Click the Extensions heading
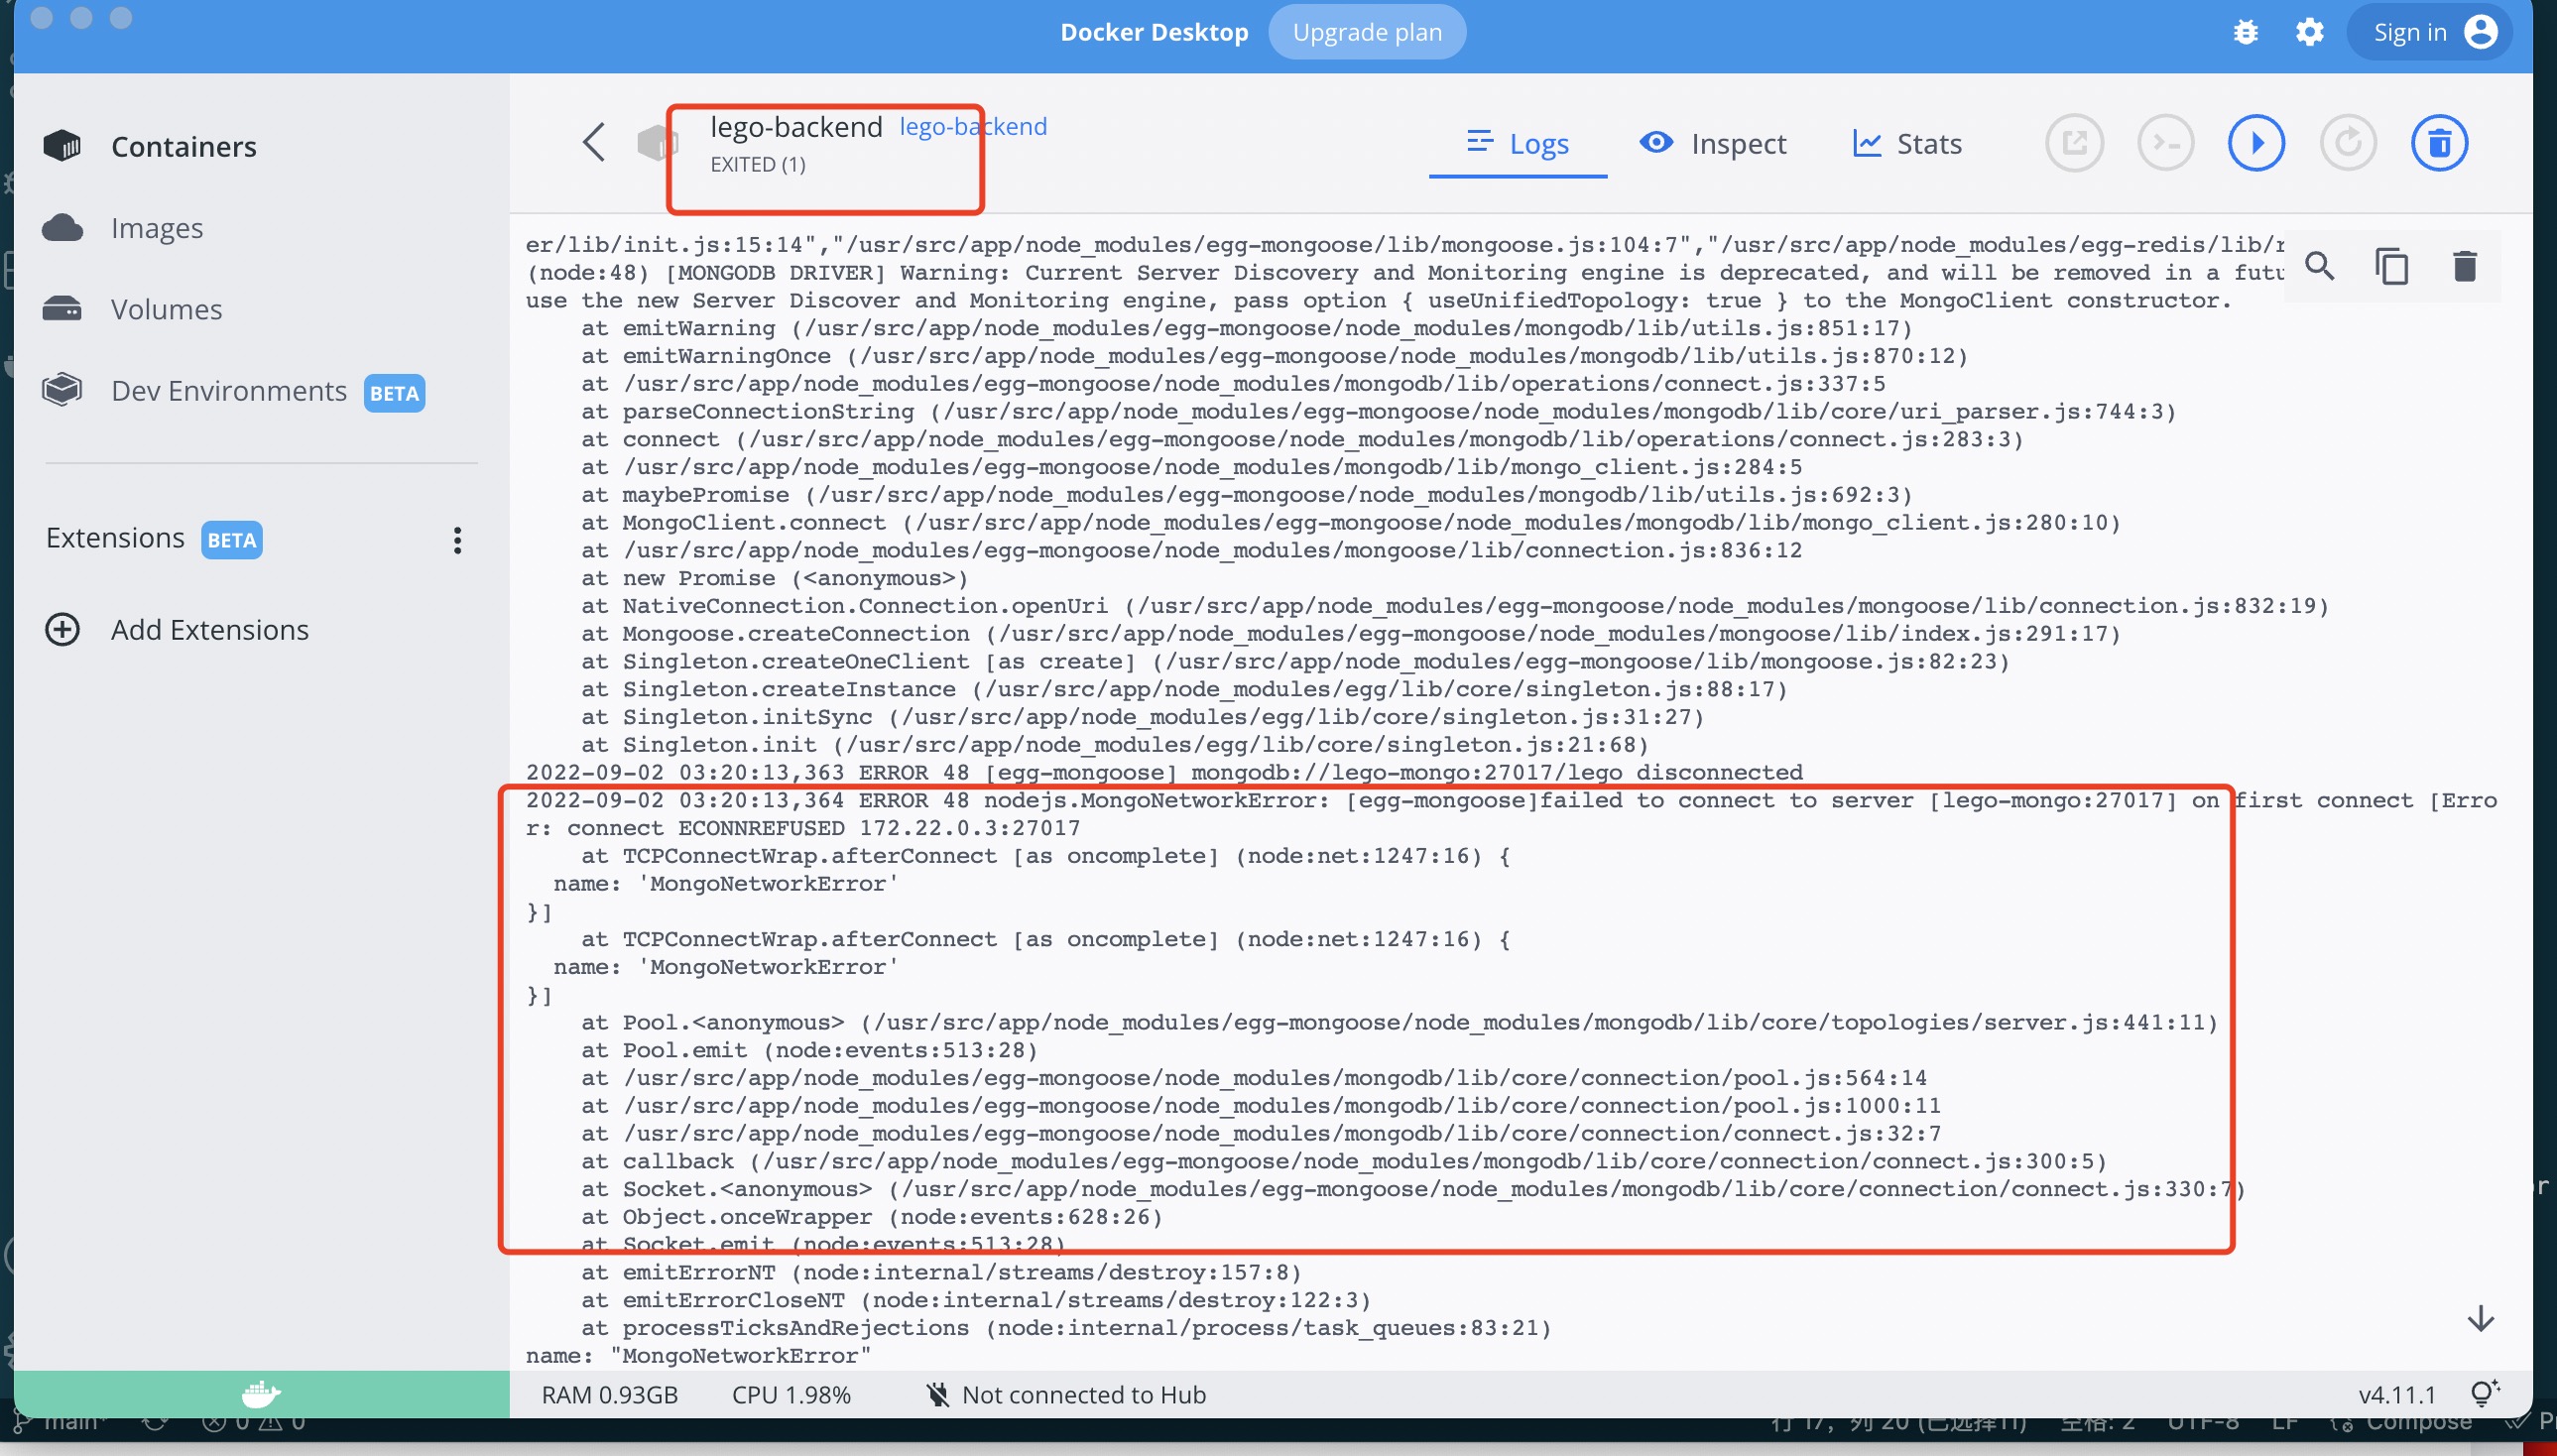This screenshot has width=2557, height=1456. click(115, 538)
